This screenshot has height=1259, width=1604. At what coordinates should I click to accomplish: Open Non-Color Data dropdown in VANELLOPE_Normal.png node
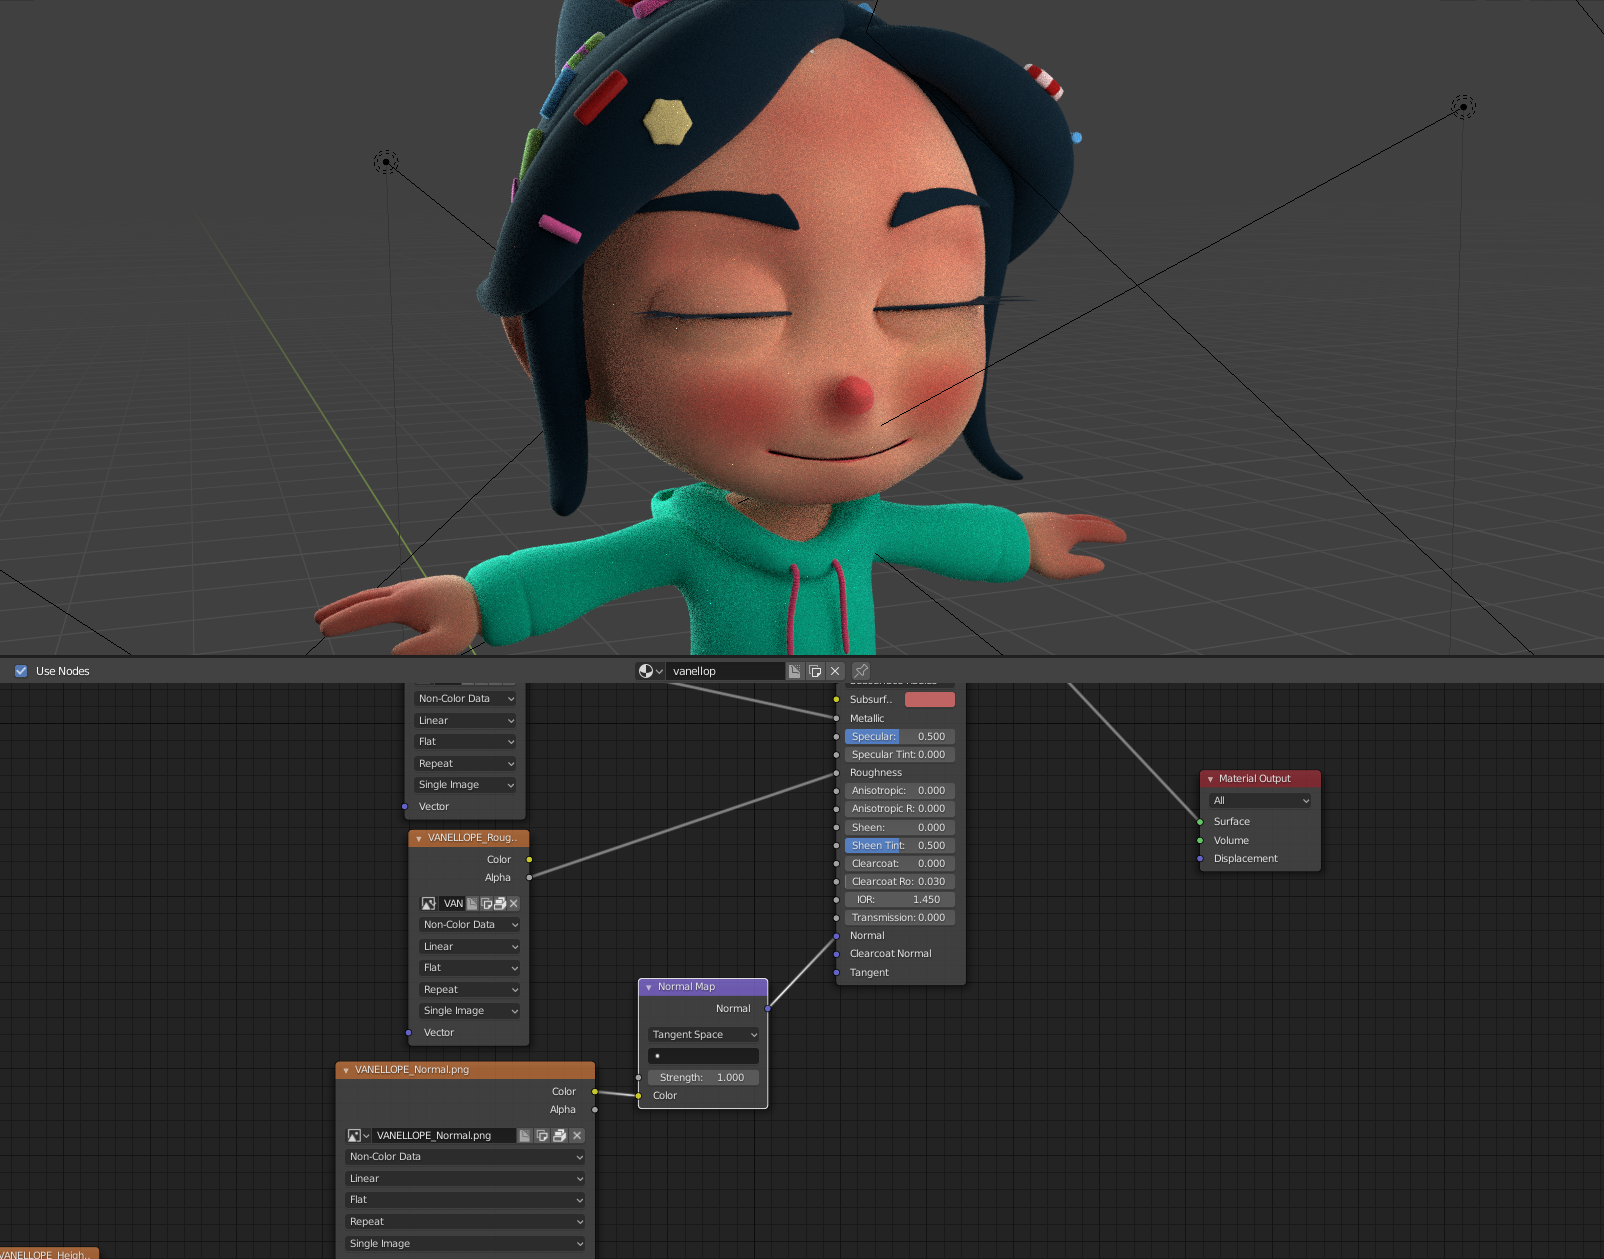click(x=465, y=1157)
